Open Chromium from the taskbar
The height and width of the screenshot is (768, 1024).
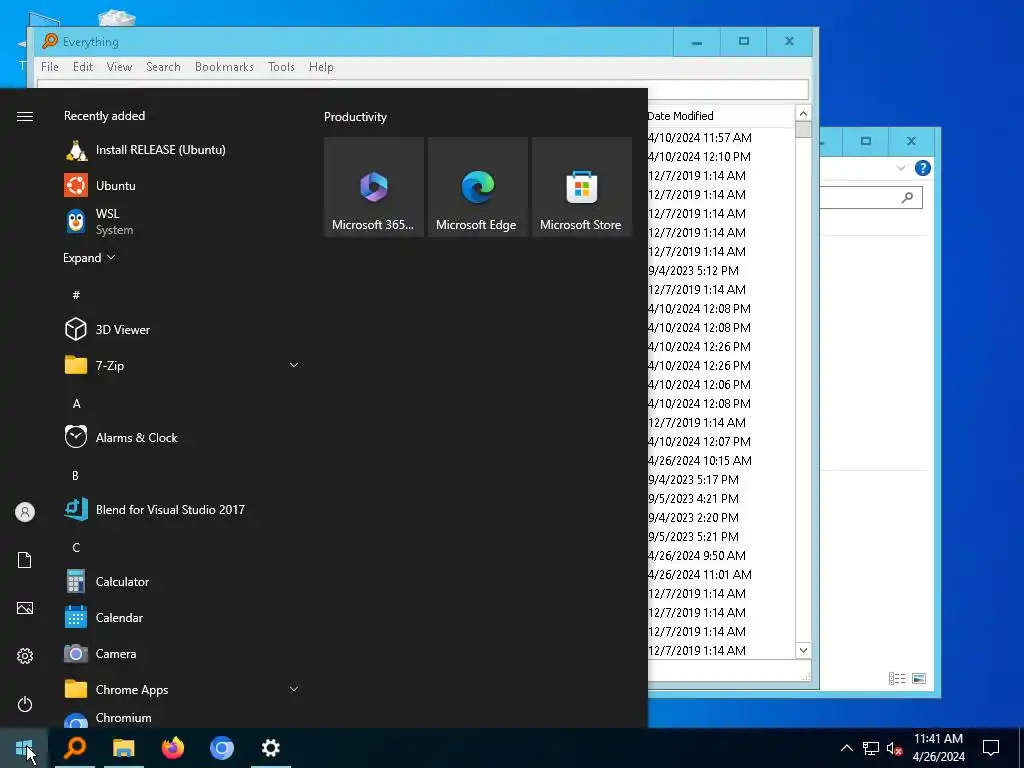coord(221,748)
